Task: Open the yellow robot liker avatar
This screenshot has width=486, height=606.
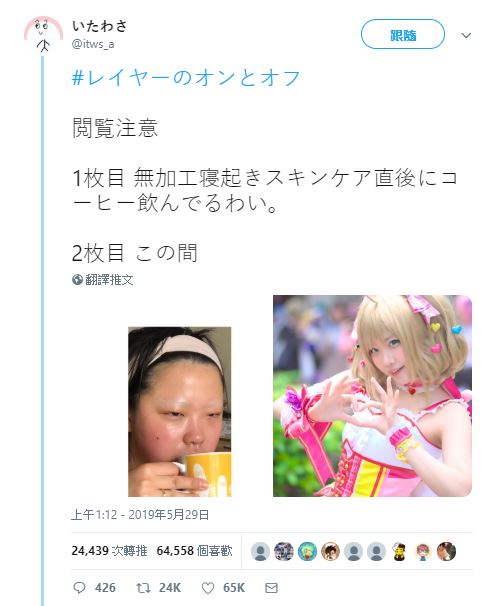Action: click(399, 552)
